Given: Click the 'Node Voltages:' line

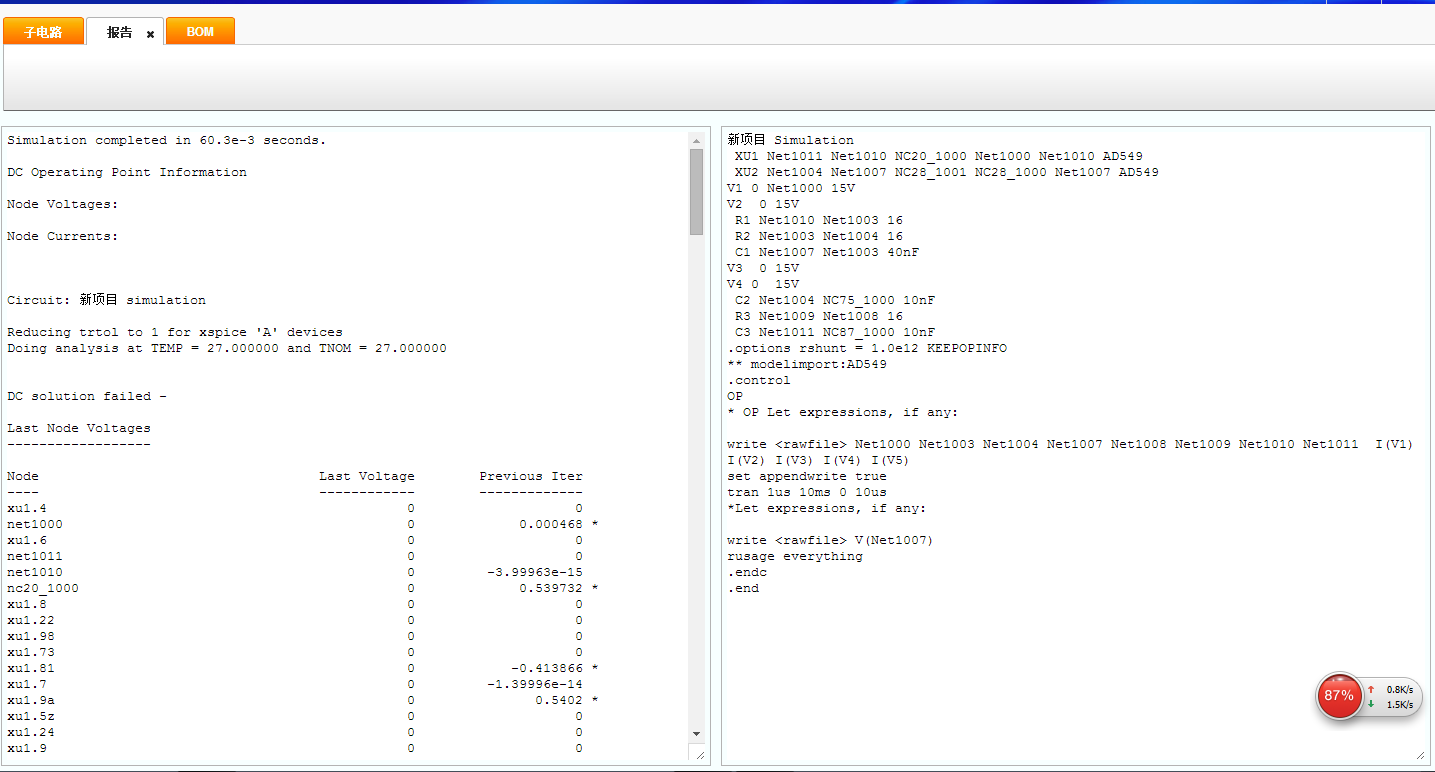Looking at the screenshot, I should tap(63, 204).
